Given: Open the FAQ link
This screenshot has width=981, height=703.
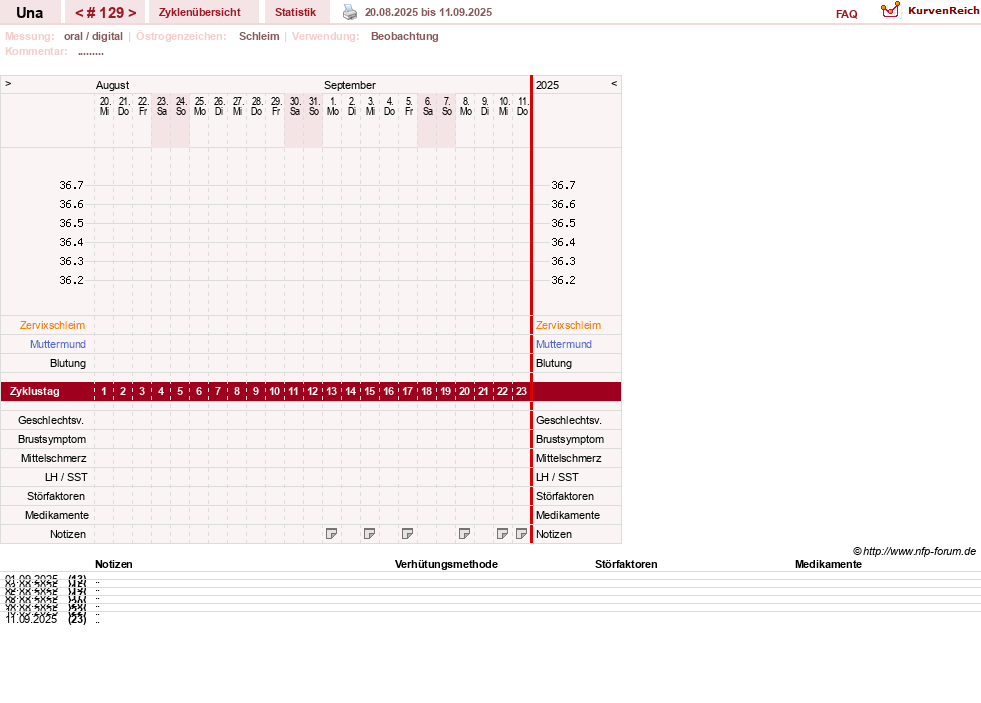Looking at the screenshot, I should pyautogui.click(x=846, y=14).
